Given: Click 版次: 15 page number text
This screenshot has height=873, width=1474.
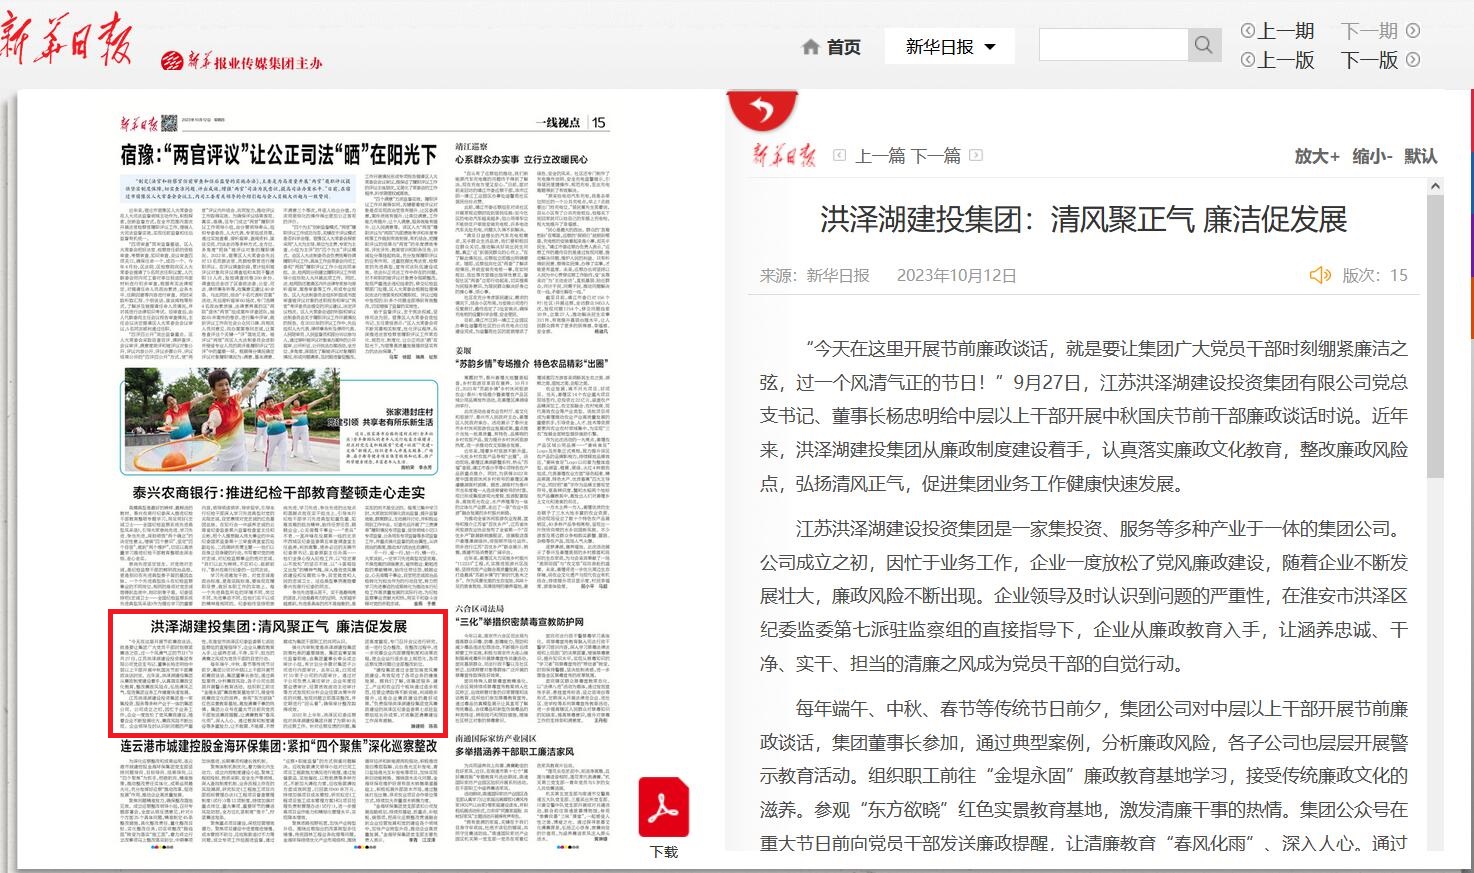Looking at the screenshot, I should (x=1374, y=276).
